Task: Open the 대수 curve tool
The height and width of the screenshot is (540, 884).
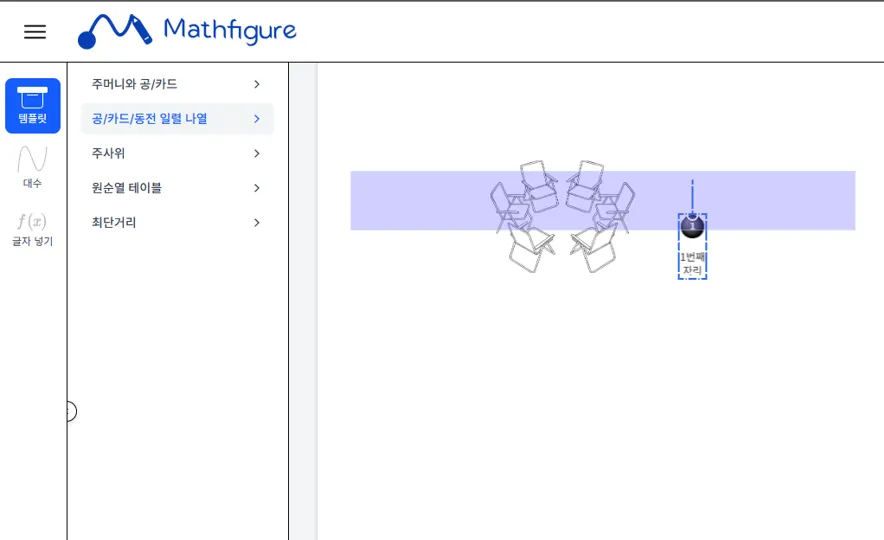Action: 32,166
